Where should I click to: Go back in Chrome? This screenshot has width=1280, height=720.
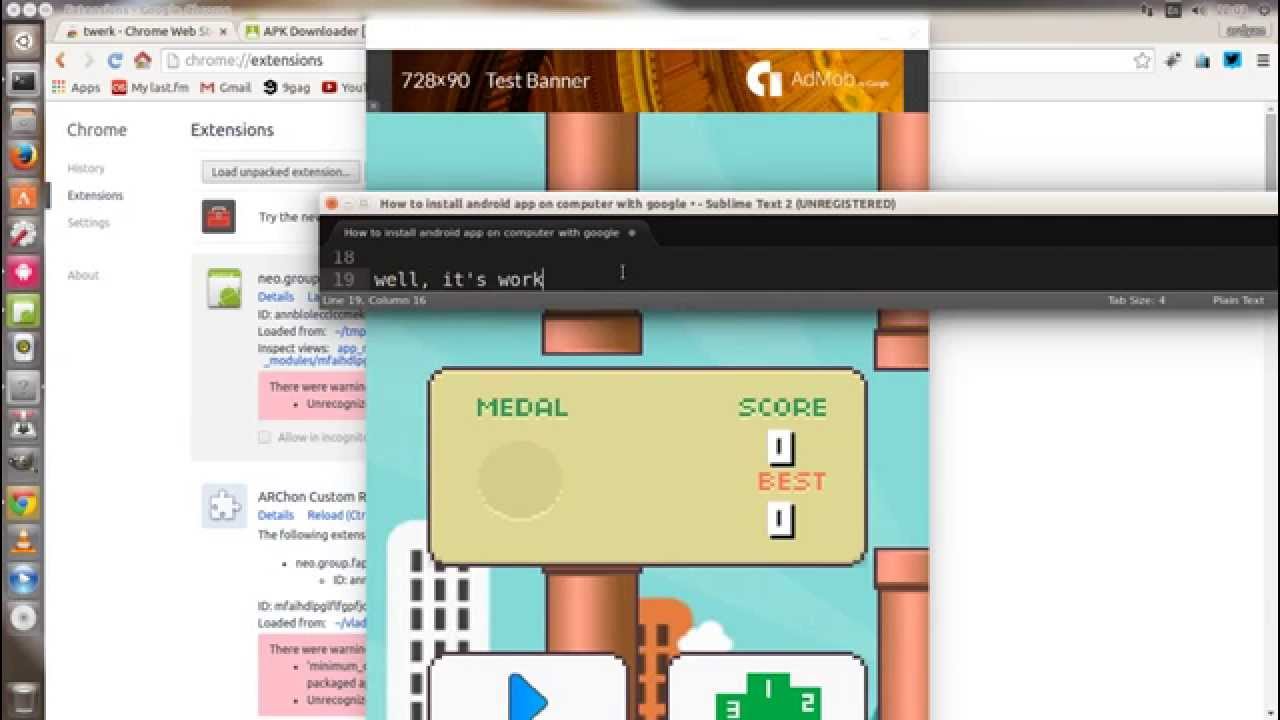61,60
